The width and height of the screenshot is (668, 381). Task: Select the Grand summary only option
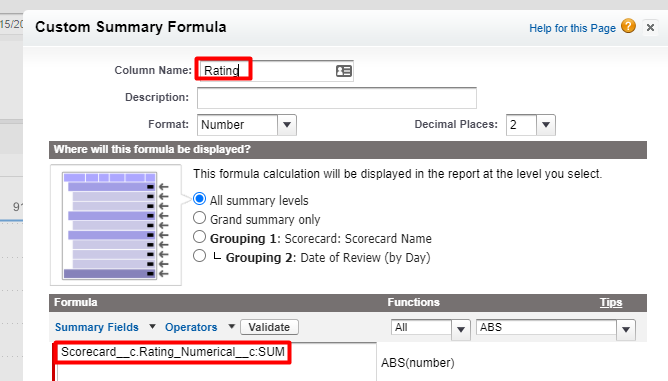[199, 218]
